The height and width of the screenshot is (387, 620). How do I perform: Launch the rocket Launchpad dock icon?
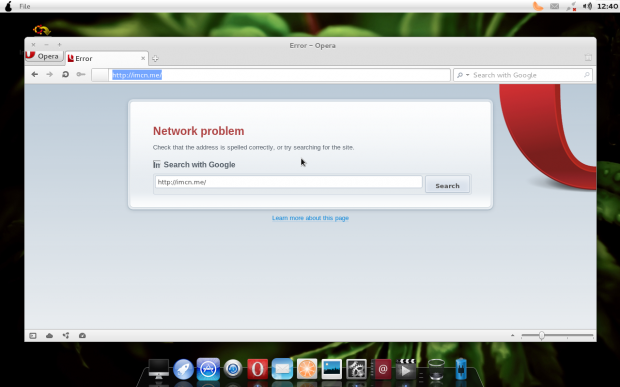point(183,369)
